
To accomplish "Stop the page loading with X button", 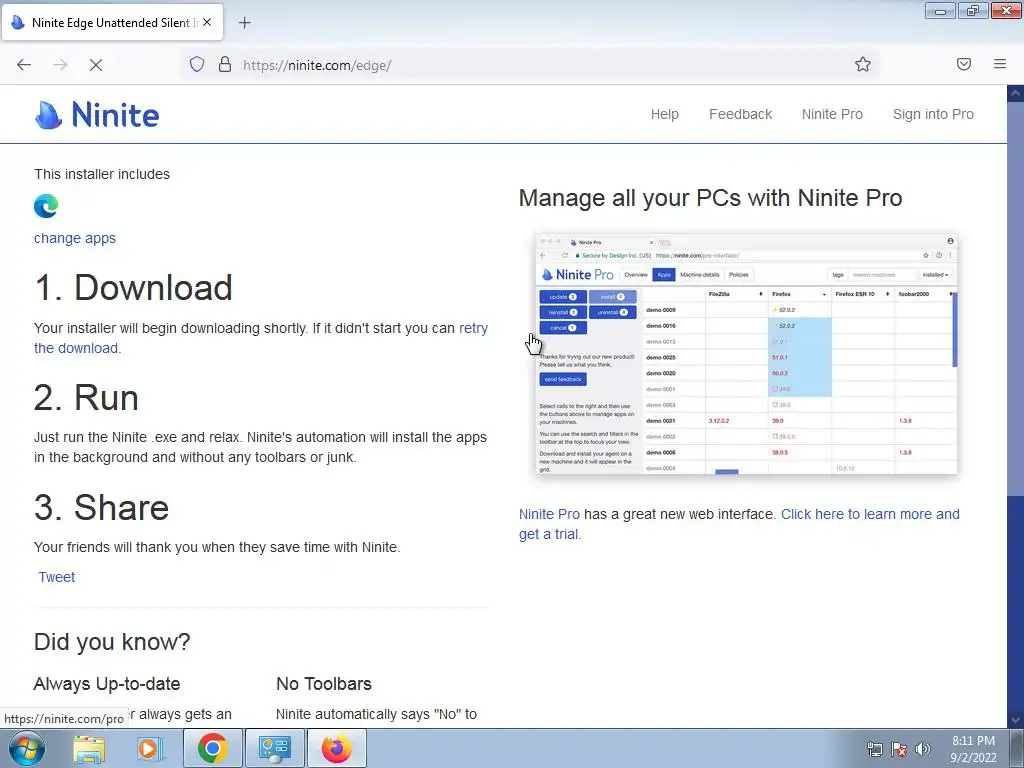I will coord(95,65).
